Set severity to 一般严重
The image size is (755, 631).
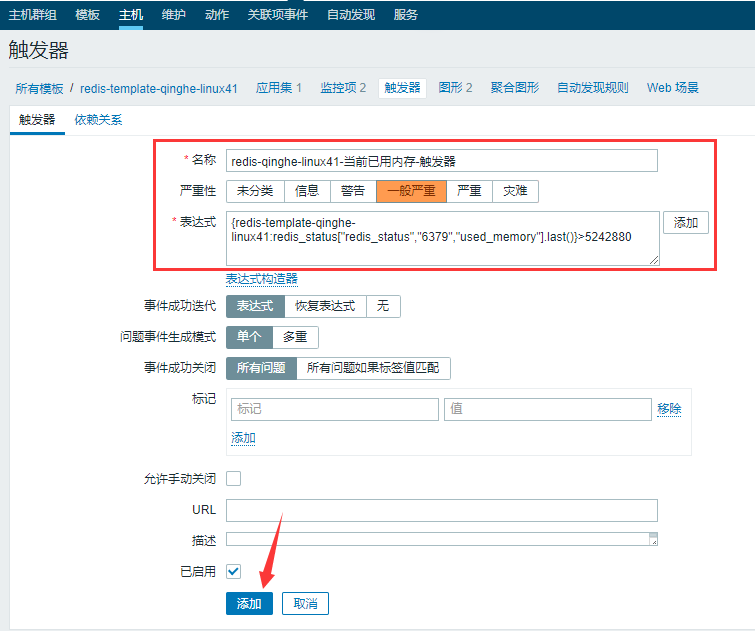pyautogui.click(x=411, y=191)
